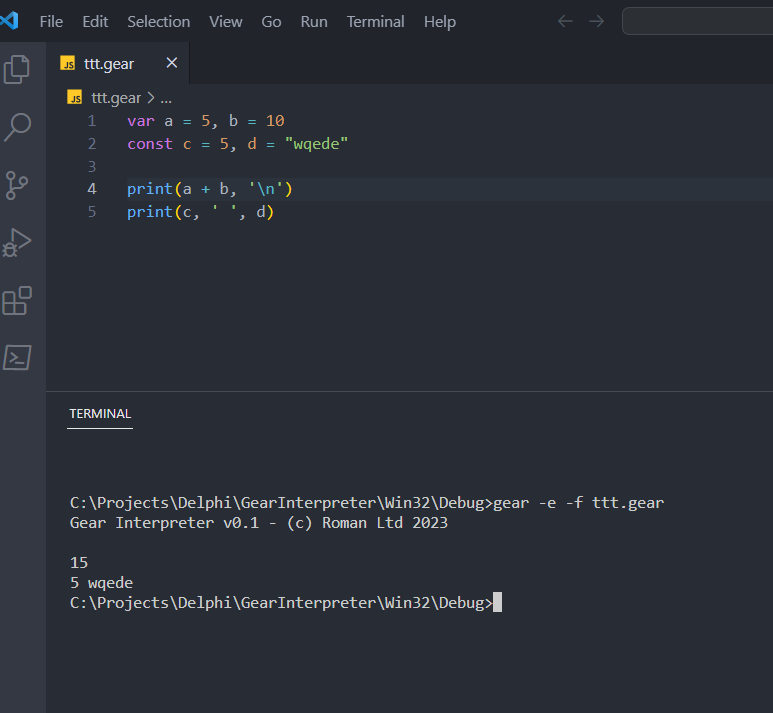The width and height of the screenshot is (773, 713).
Task: Open the Search view icon
Action: (17, 127)
